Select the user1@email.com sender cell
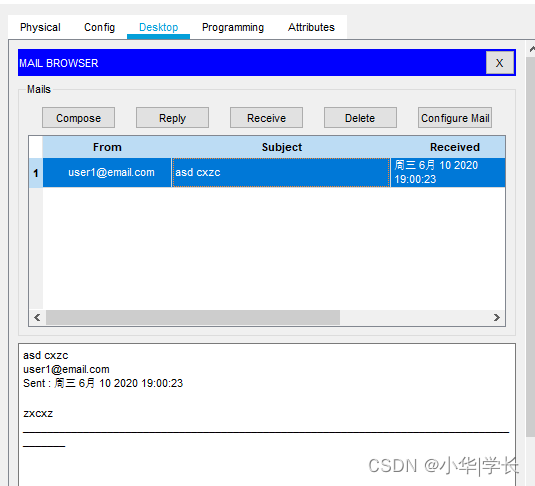Viewport: 535px width, 486px height. click(x=107, y=172)
